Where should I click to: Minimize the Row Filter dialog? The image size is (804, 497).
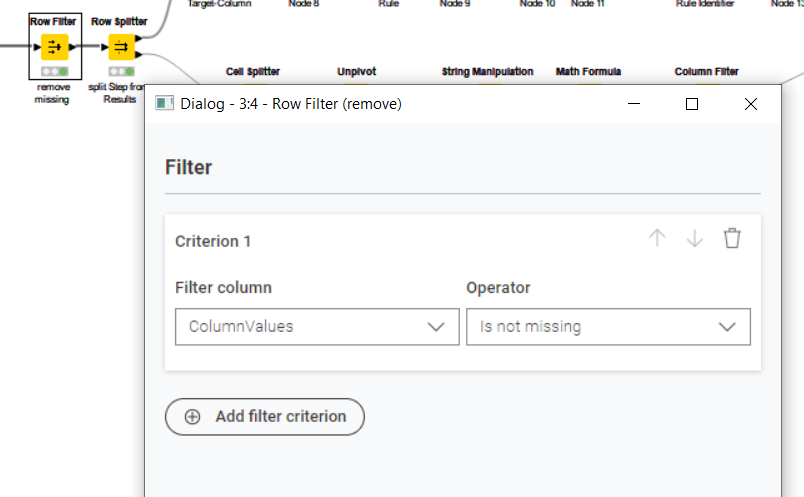[634, 104]
